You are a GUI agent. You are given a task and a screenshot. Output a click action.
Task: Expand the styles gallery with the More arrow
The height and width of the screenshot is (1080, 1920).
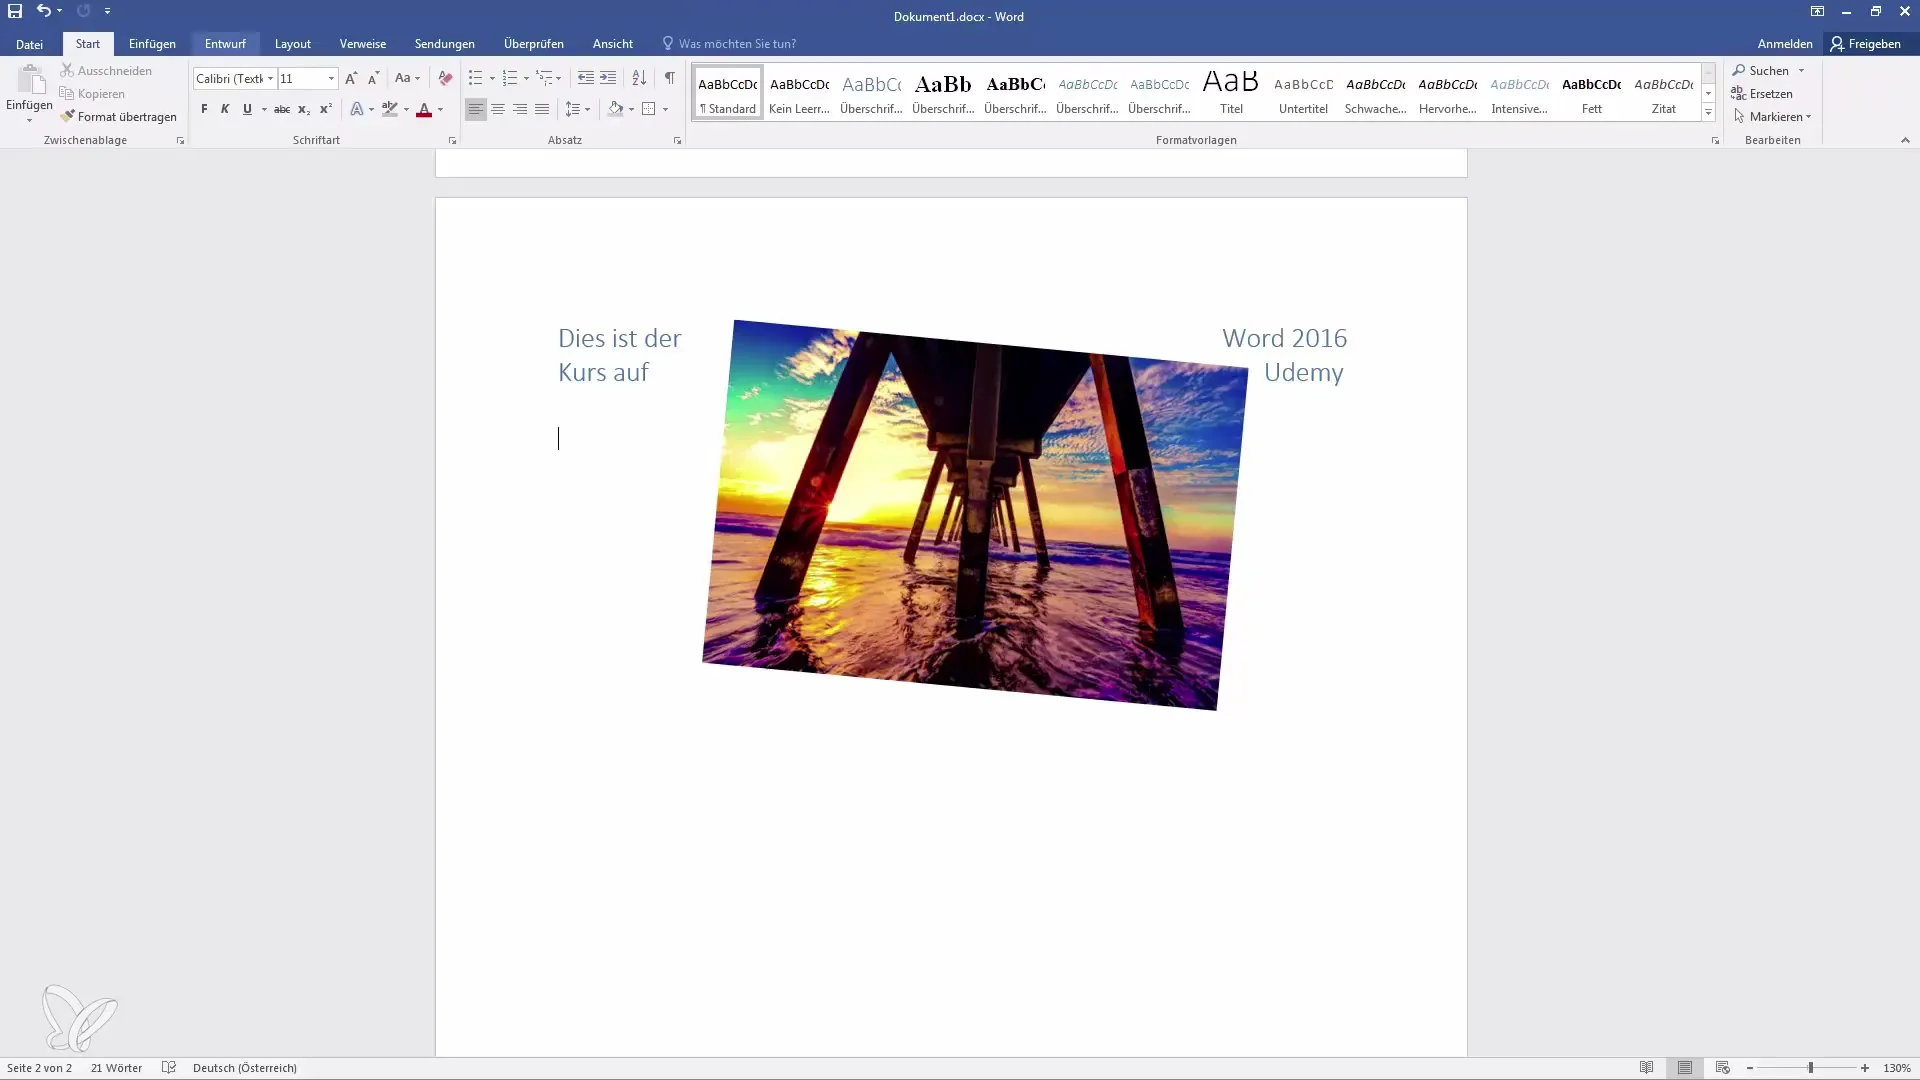(1708, 113)
